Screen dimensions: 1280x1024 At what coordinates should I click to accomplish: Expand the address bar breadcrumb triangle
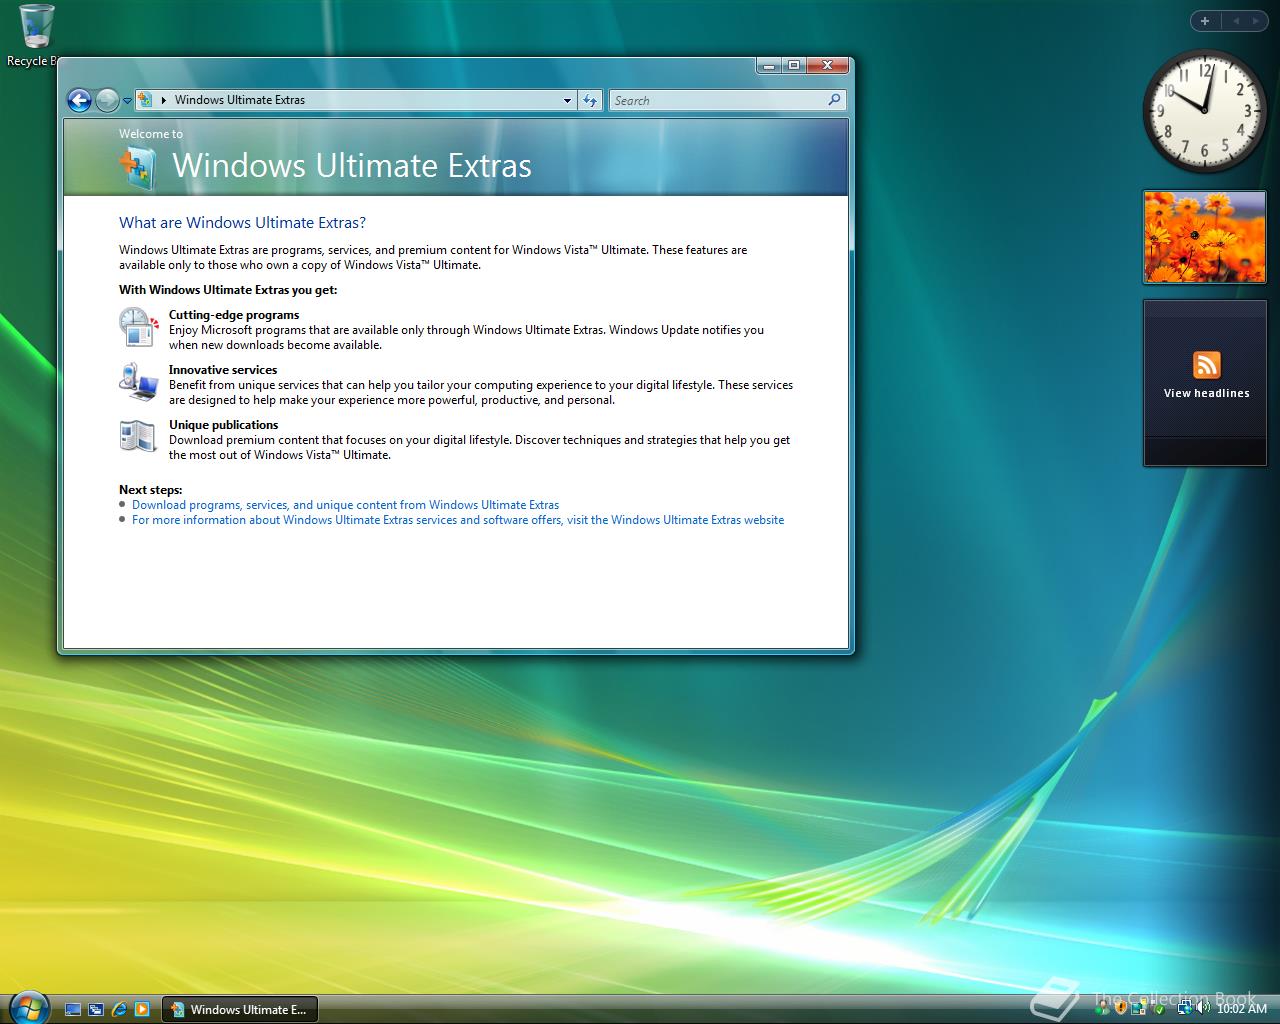coord(163,100)
